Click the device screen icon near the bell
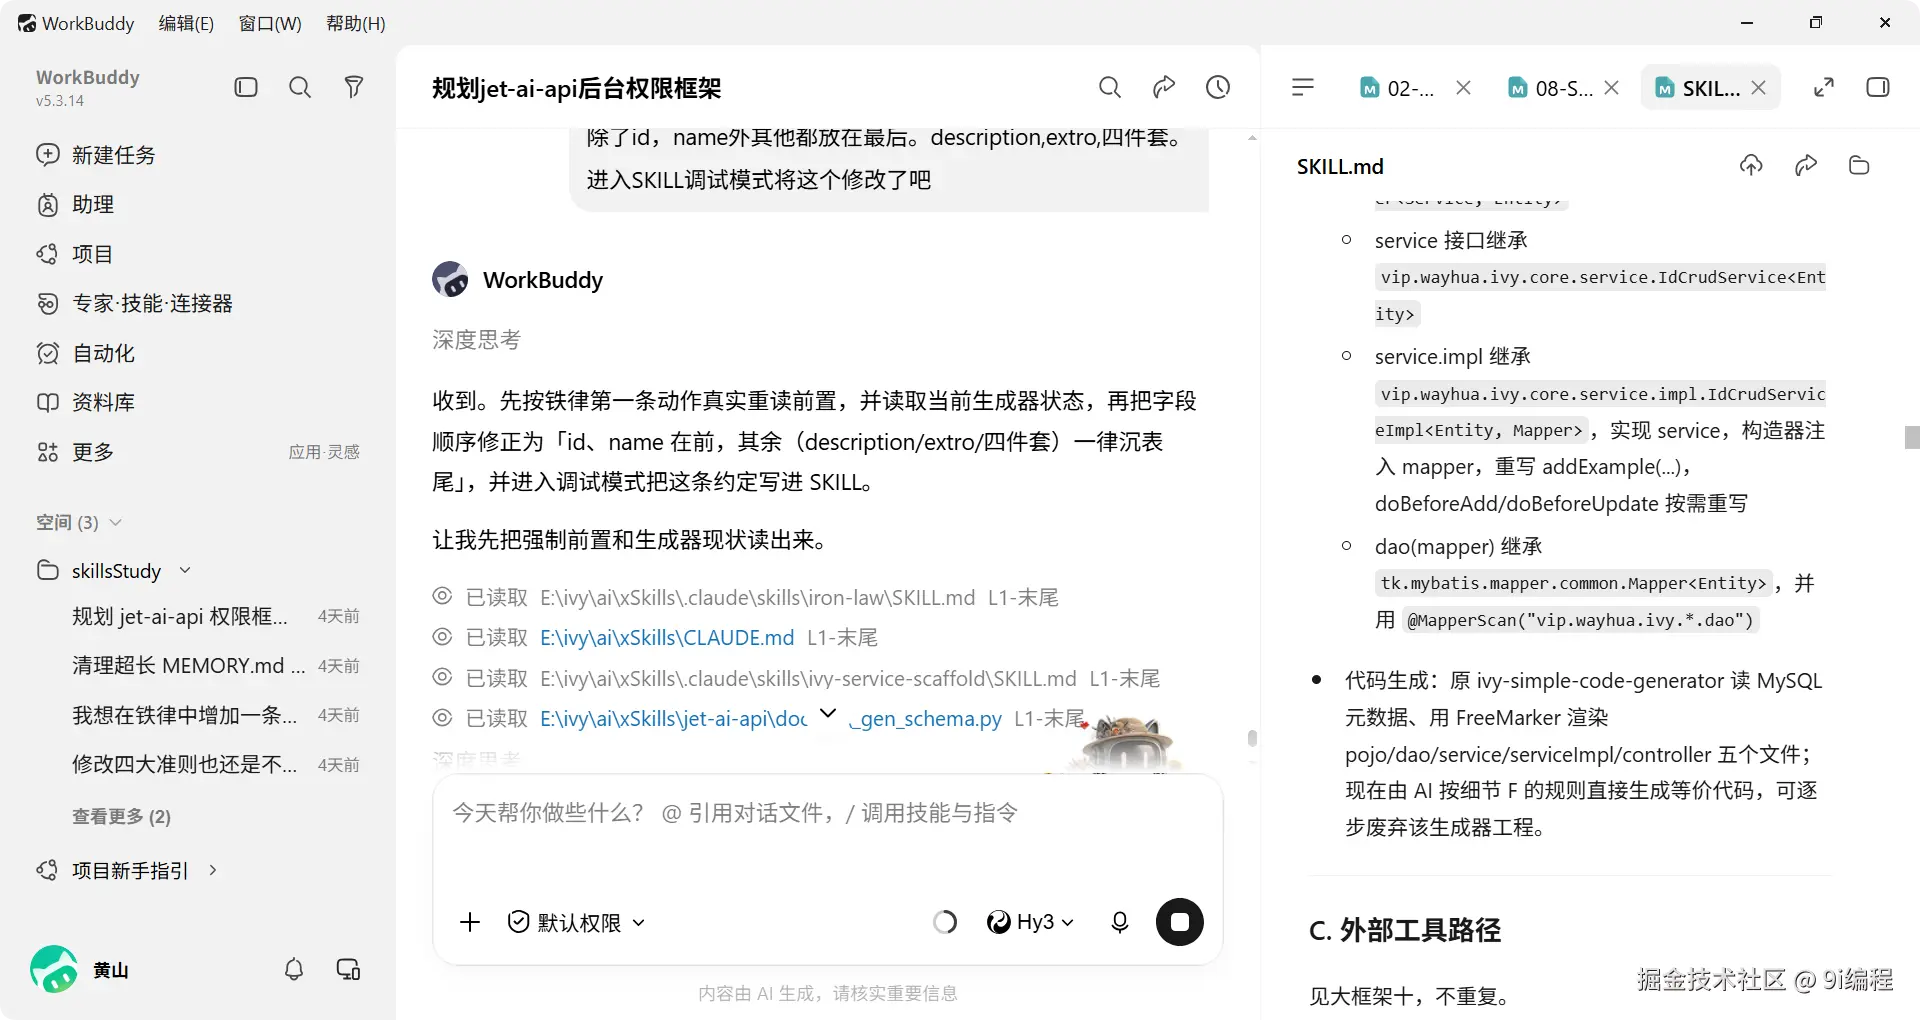 (348, 969)
